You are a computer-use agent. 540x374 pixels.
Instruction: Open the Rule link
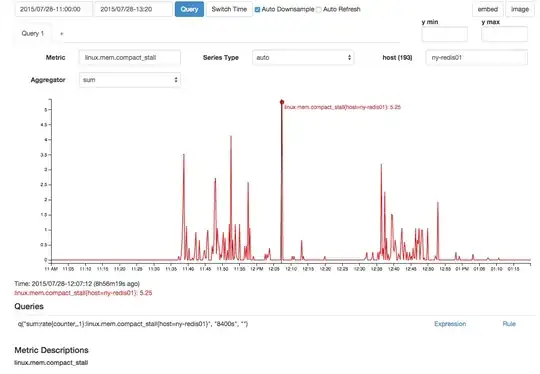[x=509, y=324]
